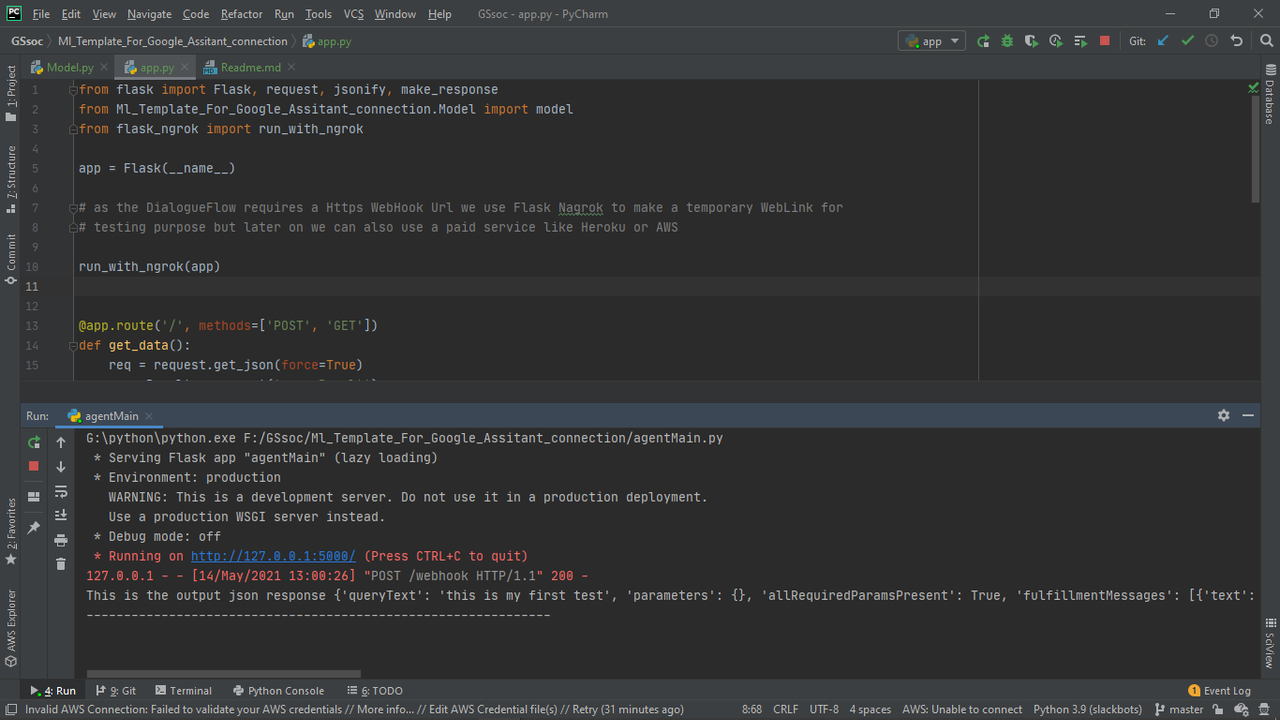The height and width of the screenshot is (720, 1280).
Task: Rerun agentMain in the Run panel
Action: pos(34,442)
